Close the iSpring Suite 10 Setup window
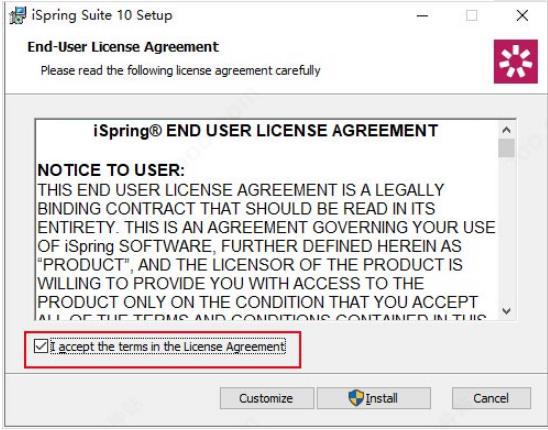This screenshot has width=548, height=430. 522,16
